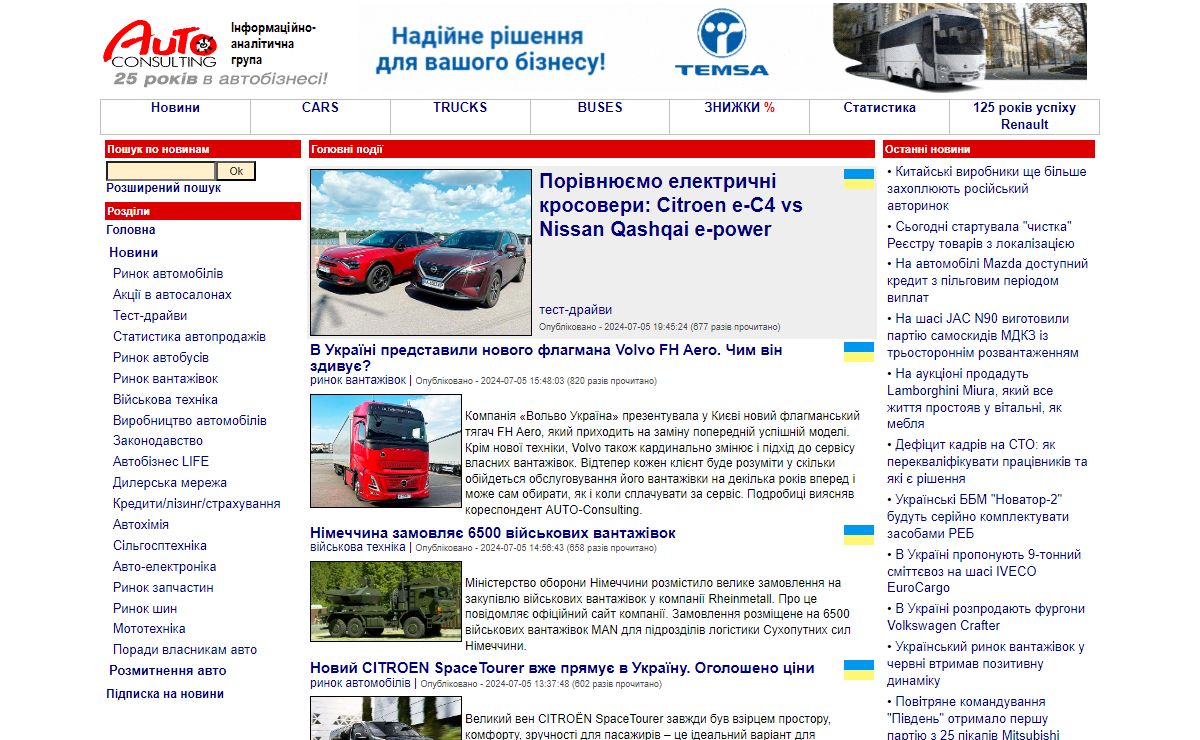The width and height of the screenshot is (1200, 740).
Task: Open the BUSES menu item
Action: tap(600, 108)
